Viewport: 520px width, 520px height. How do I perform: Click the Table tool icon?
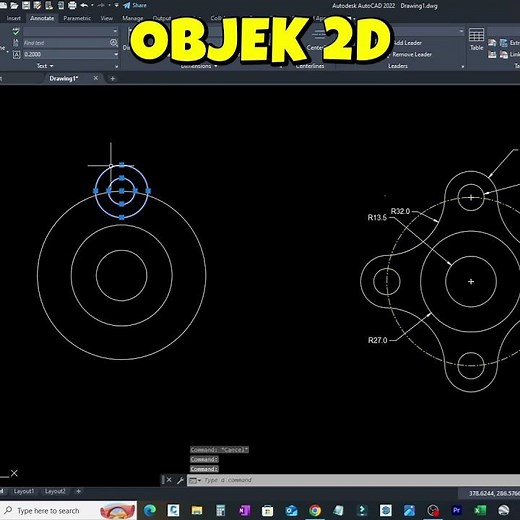(476, 39)
